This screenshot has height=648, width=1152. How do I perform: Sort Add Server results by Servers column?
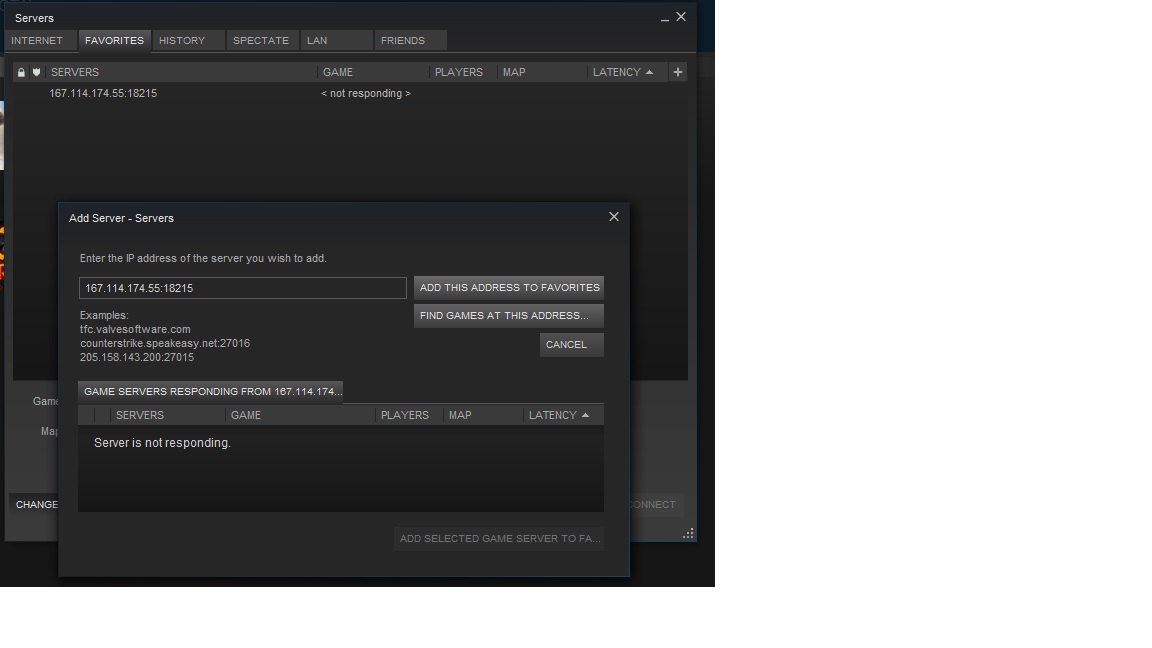coord(168,415)
